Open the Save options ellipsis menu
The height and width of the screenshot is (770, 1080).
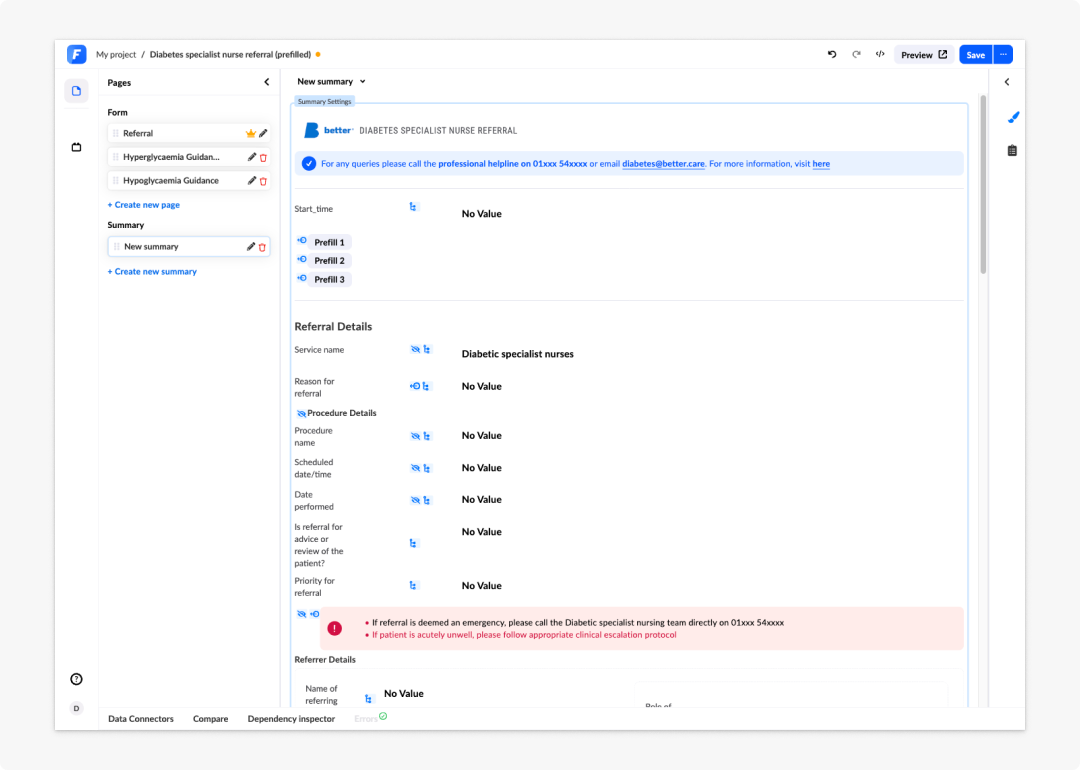tap(1004, 54)
